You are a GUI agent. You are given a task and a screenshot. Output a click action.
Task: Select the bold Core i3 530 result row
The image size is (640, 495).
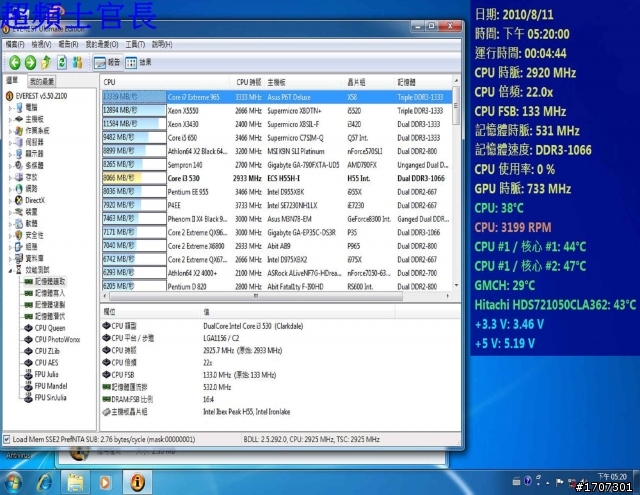click(x=277, y=178)
